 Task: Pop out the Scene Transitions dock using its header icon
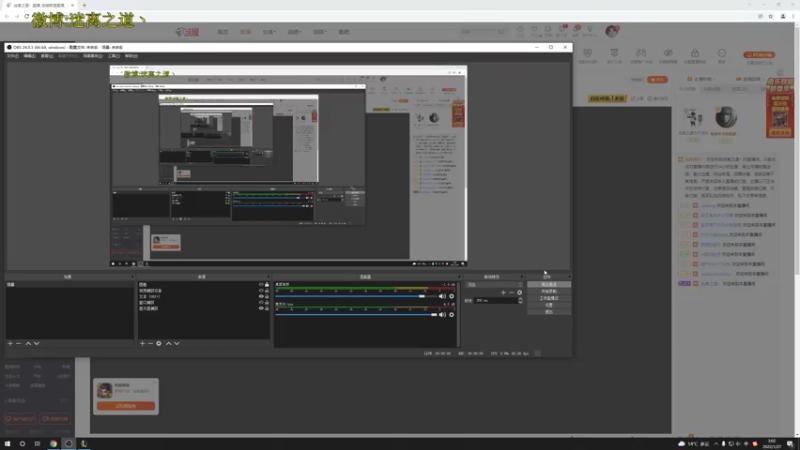point(521,277)
